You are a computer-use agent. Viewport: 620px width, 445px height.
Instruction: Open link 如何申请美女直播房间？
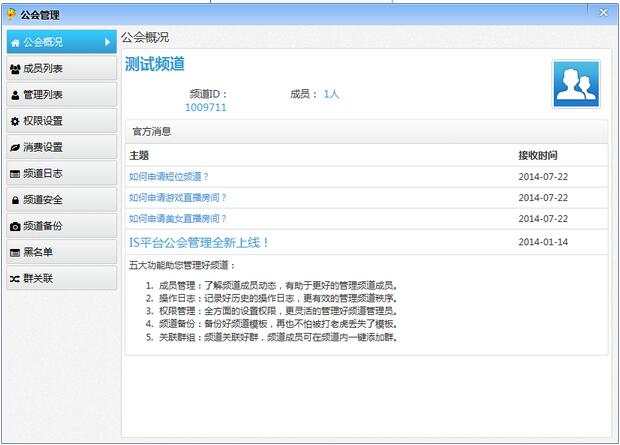[x=178, y=218]
